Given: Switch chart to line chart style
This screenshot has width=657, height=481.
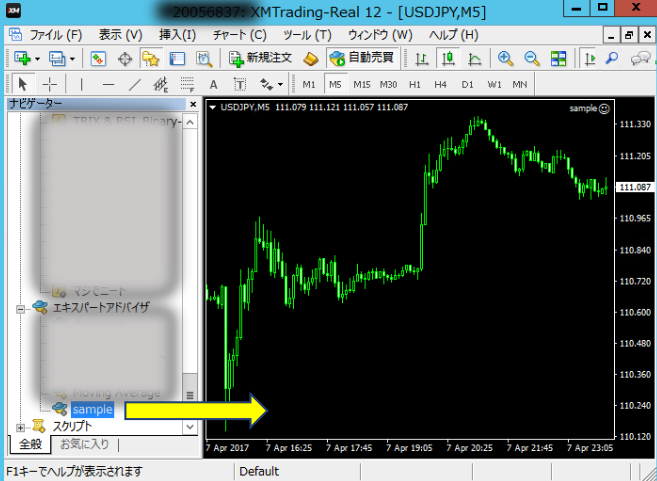Looking at the screenshot, I should pos(474,59).
